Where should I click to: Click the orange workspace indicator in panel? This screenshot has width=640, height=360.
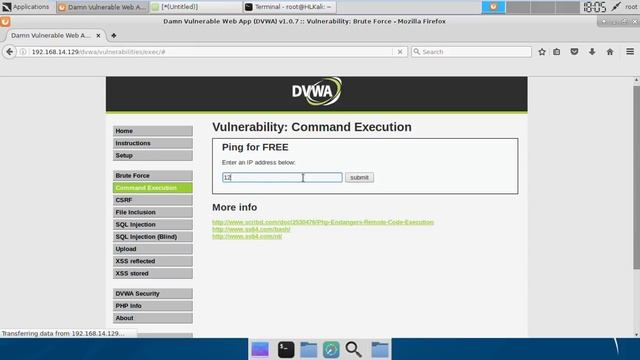[x=493, y=7]
